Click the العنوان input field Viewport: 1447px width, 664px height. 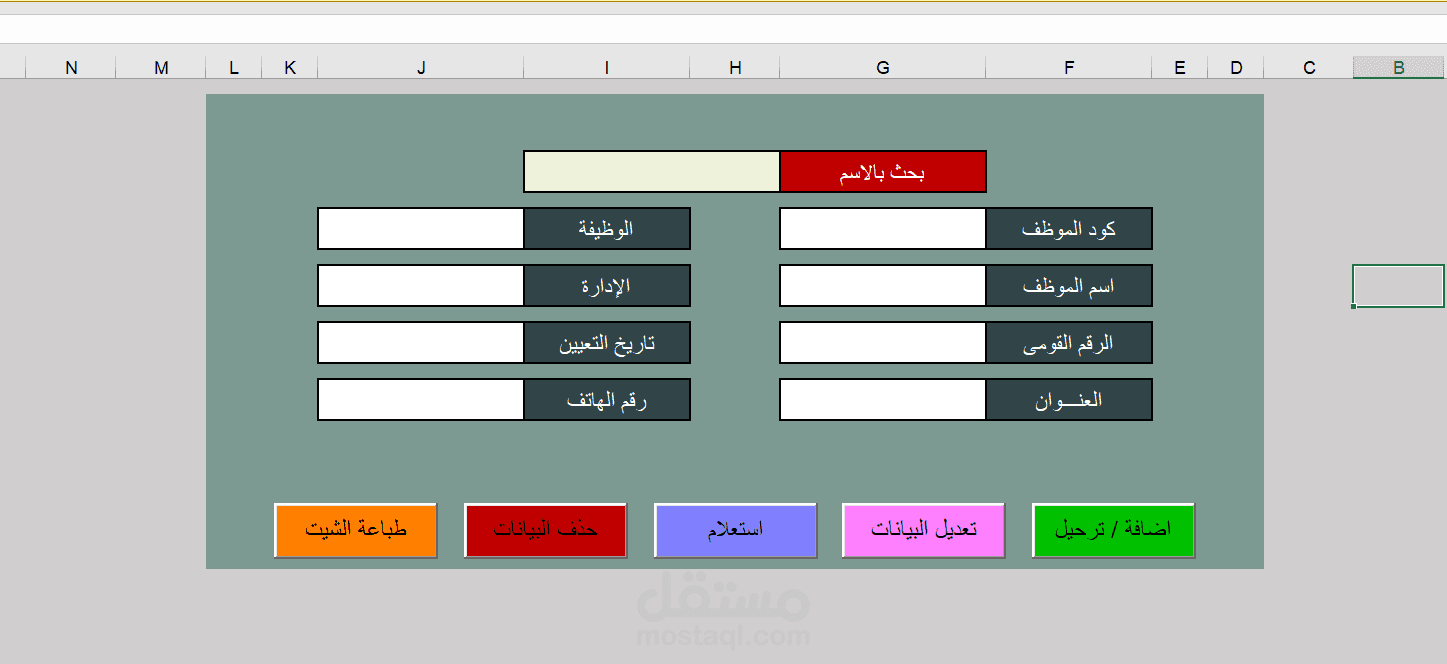(882, 400)
